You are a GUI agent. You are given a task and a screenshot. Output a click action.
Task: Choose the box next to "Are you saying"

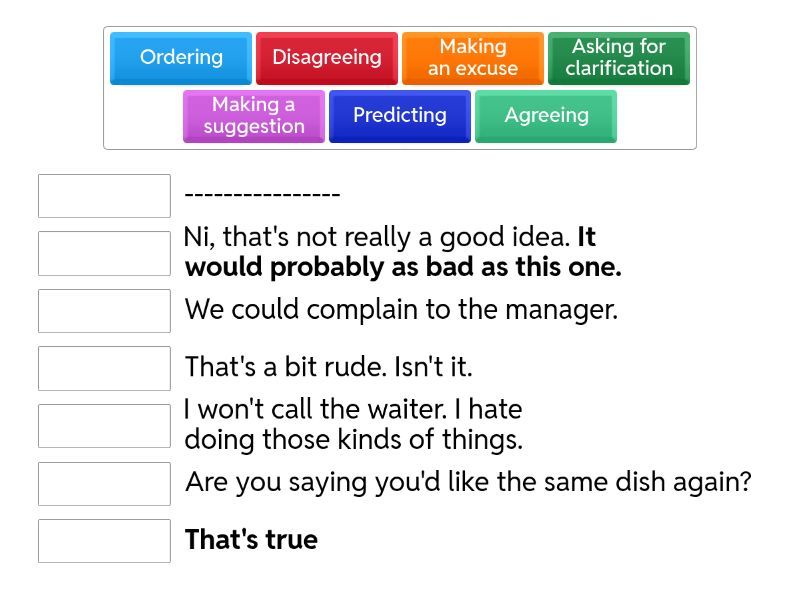coord(105,484)
